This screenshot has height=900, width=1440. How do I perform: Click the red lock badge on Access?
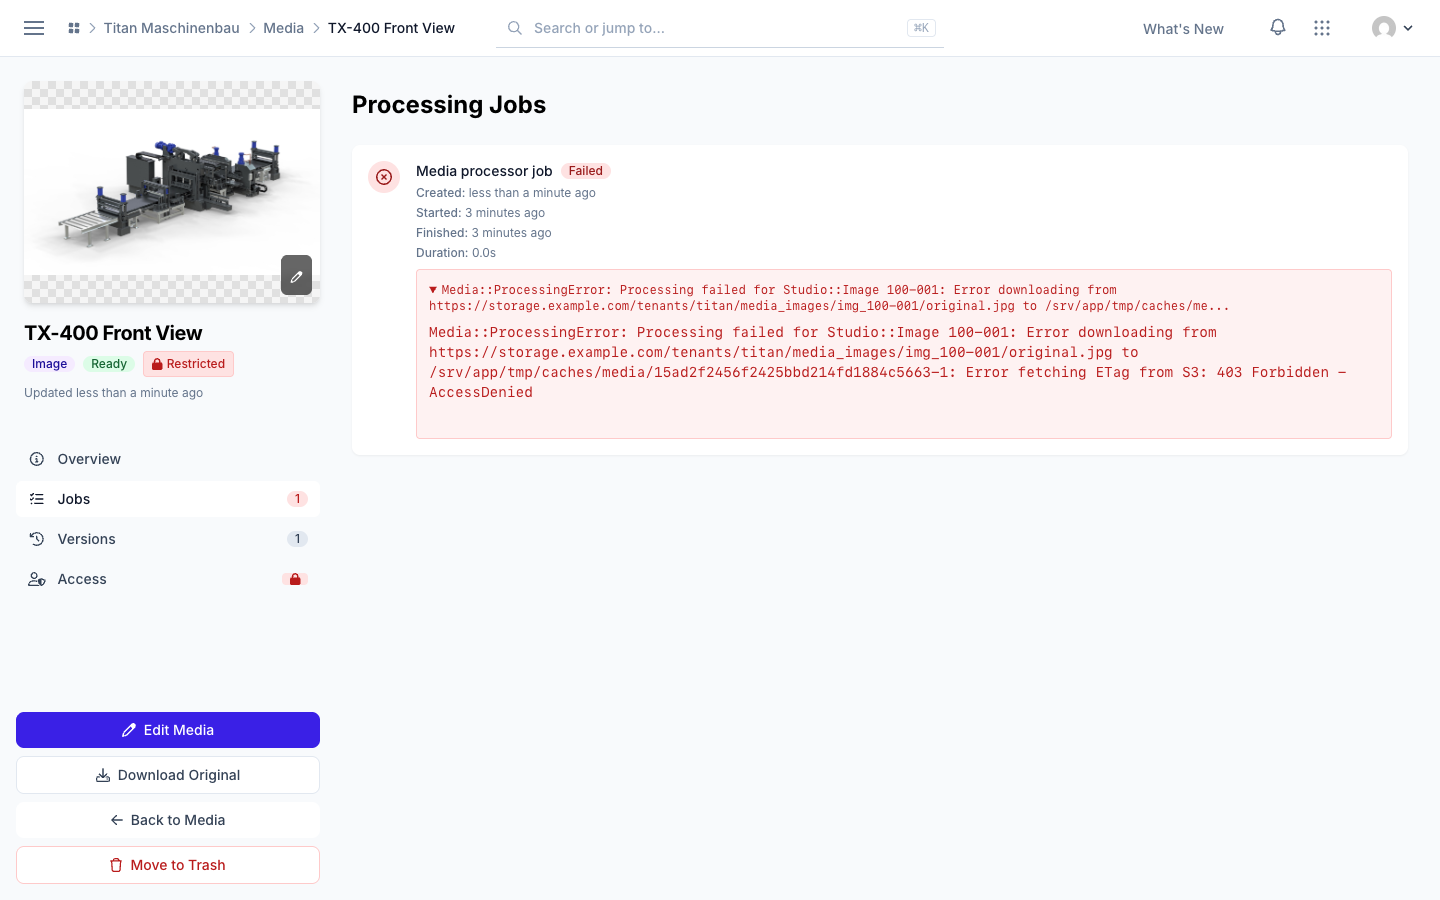(x=295, y=579)
